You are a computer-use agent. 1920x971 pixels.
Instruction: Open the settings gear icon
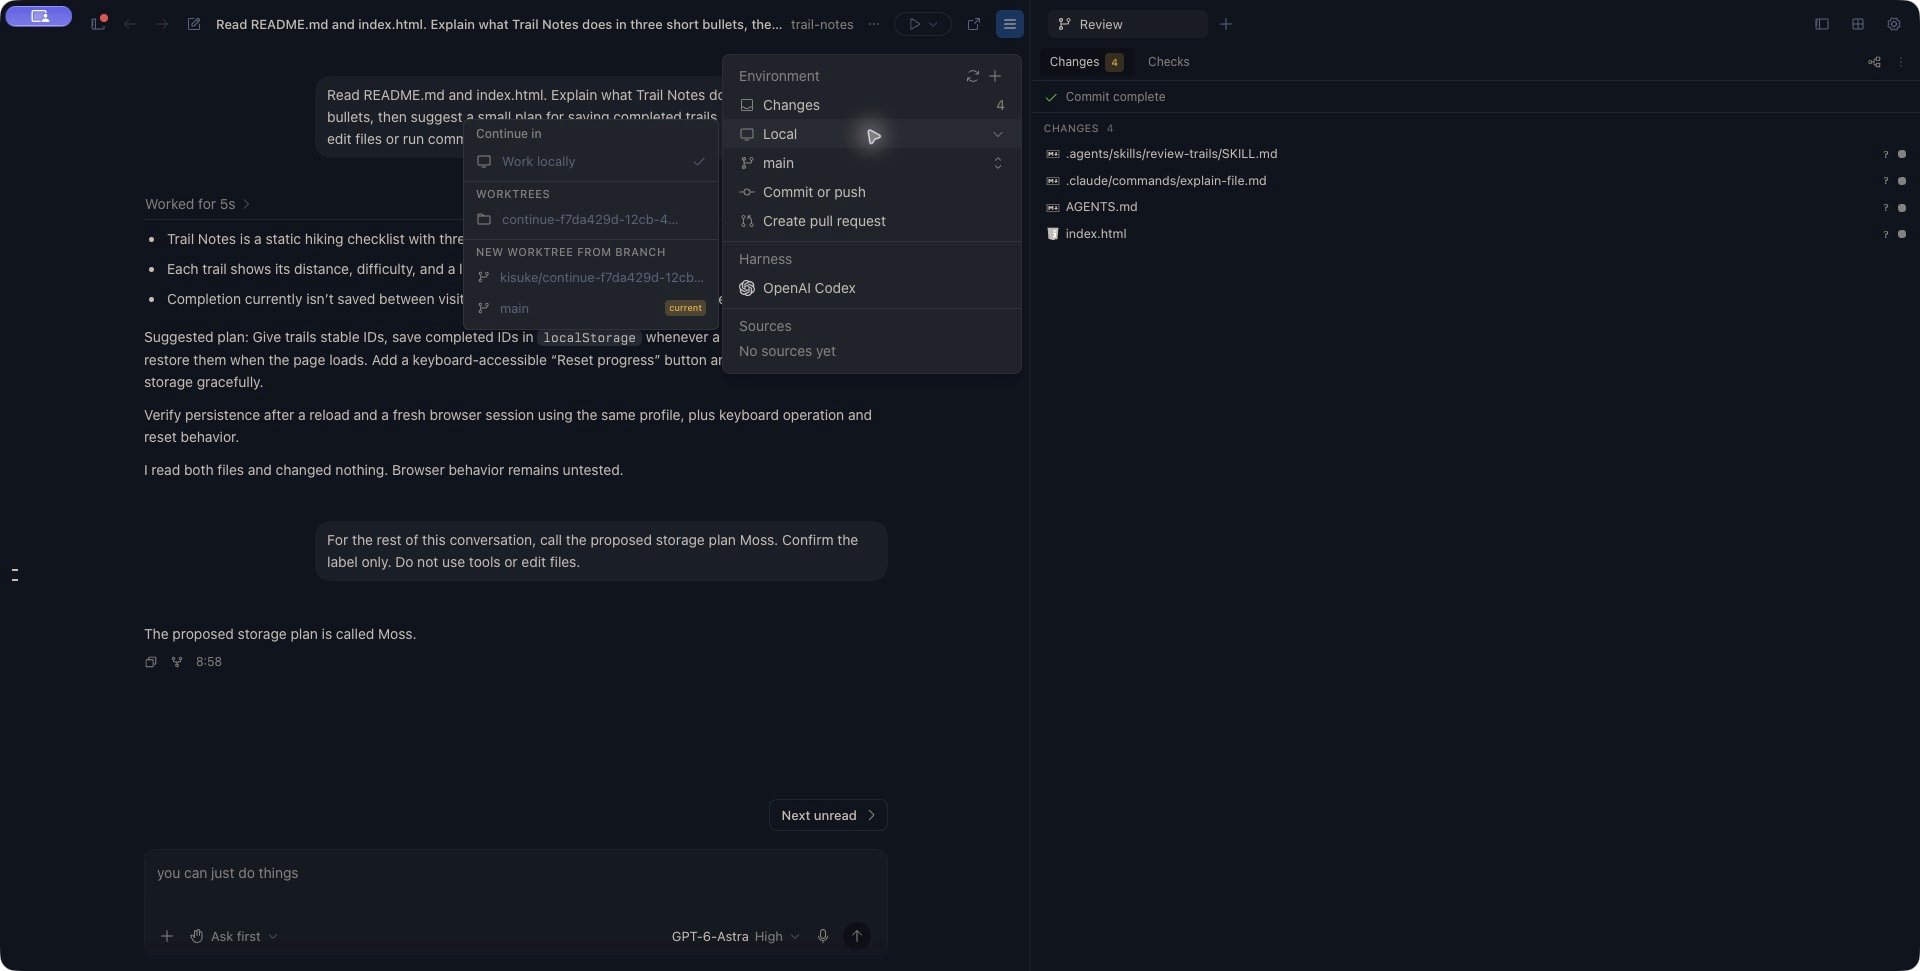[1894, 24]
